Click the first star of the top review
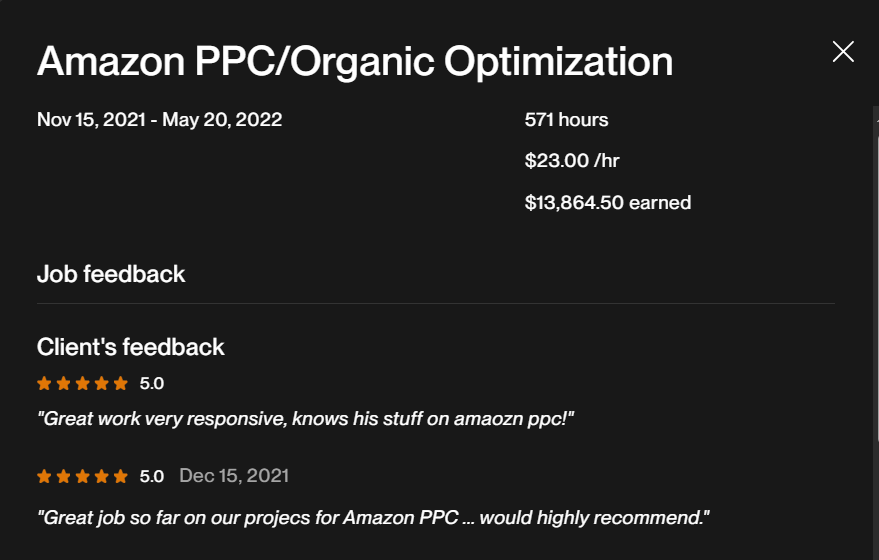The height and width of the screenshot is (560, 879). tap(44, 383)
